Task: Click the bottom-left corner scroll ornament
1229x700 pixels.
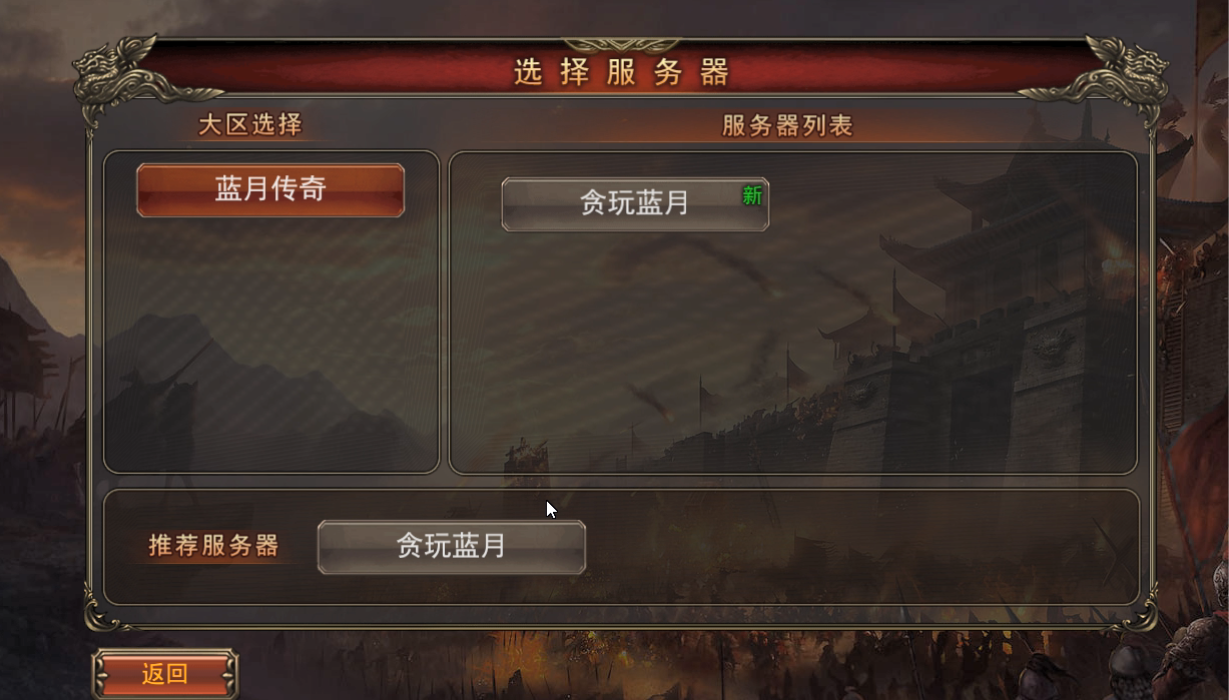Action: [x=103, y=608]
